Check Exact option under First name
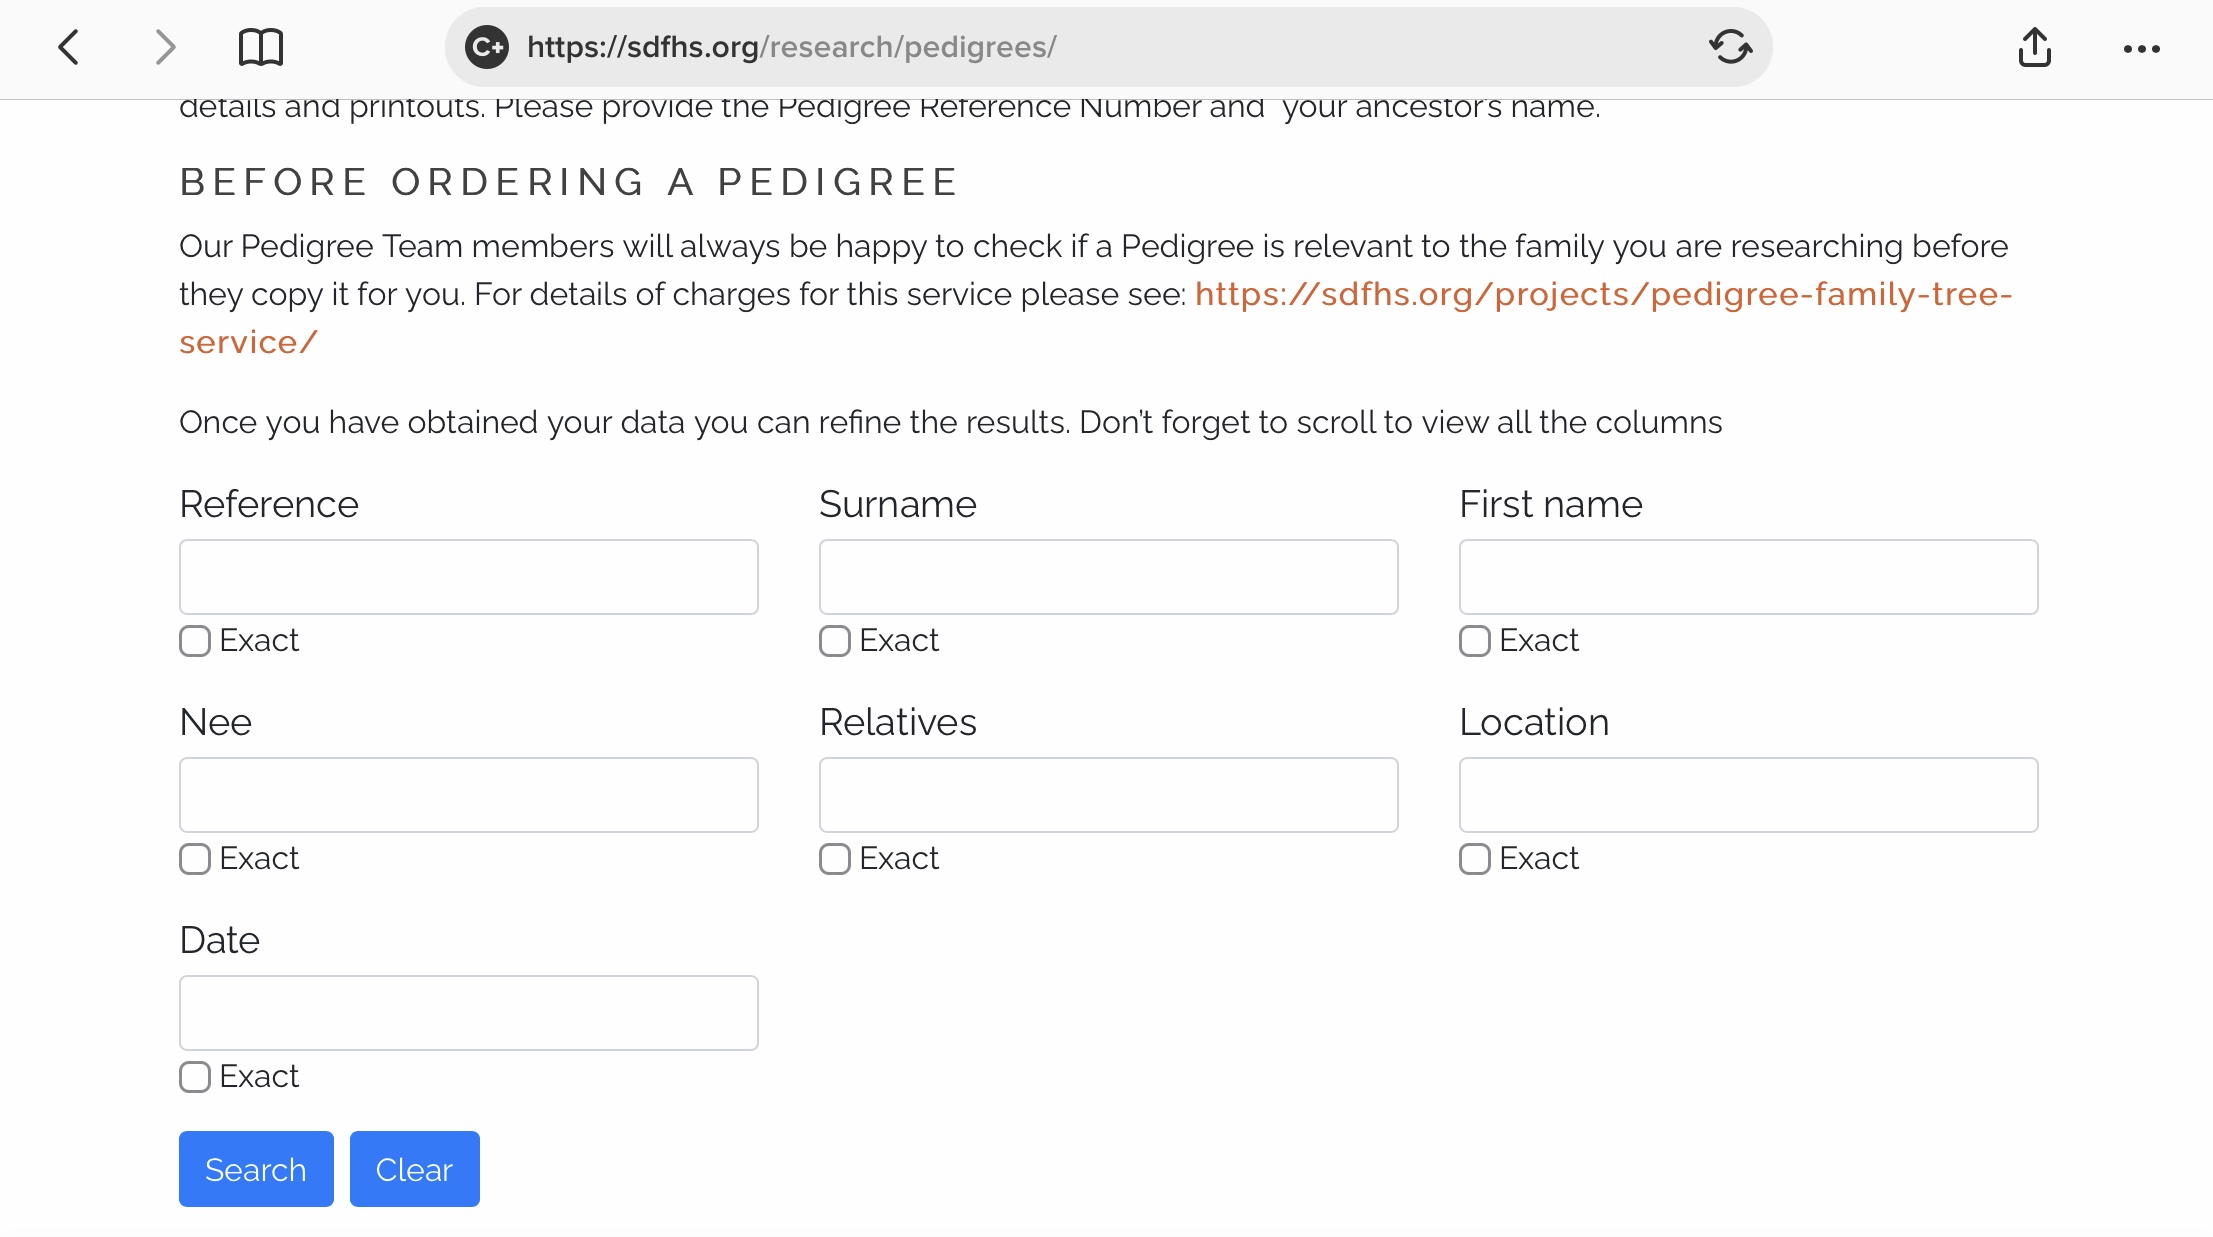 pos(1475,641)
